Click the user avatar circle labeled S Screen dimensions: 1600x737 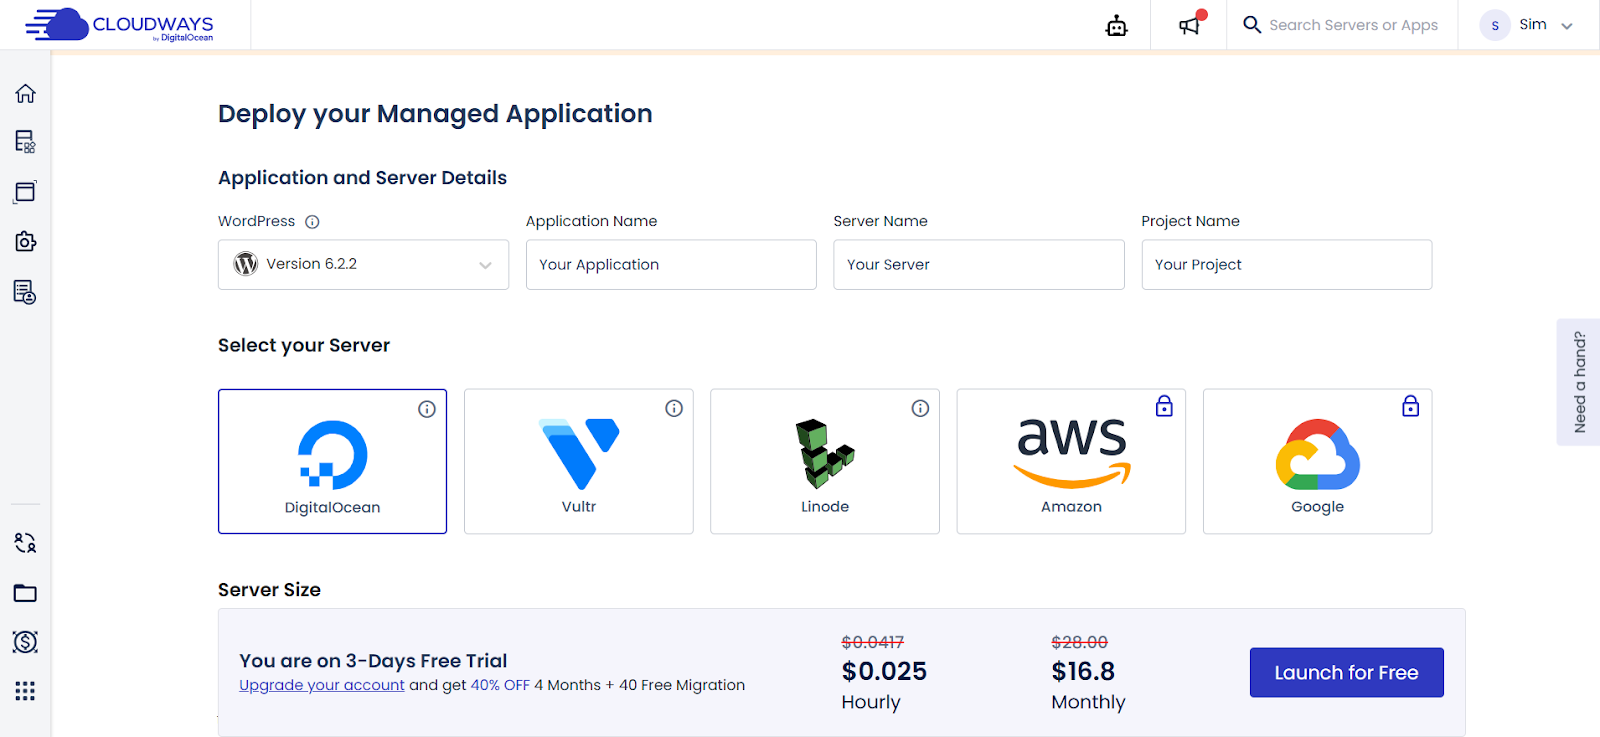1495,25
